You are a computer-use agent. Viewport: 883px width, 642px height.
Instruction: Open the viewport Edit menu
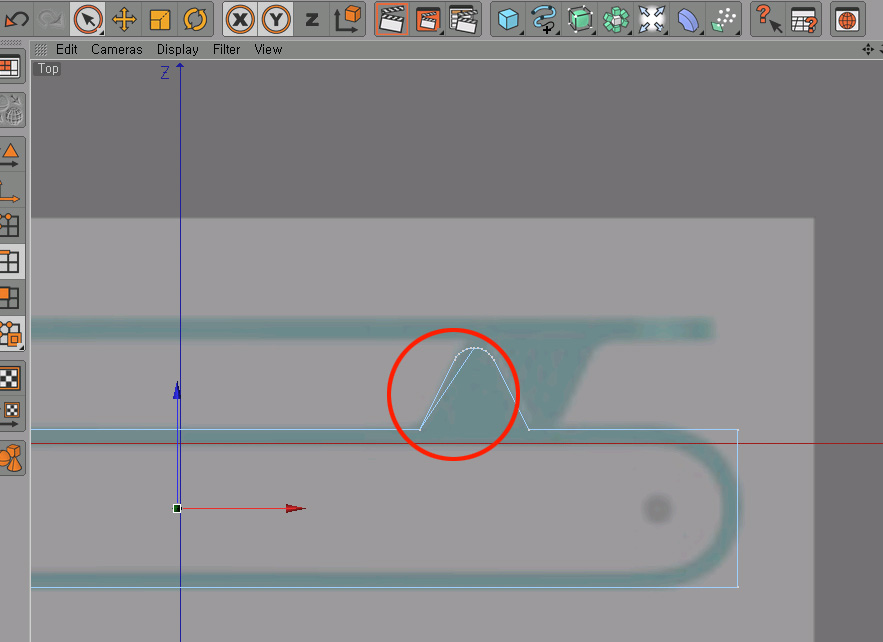(x=66, y=50)
